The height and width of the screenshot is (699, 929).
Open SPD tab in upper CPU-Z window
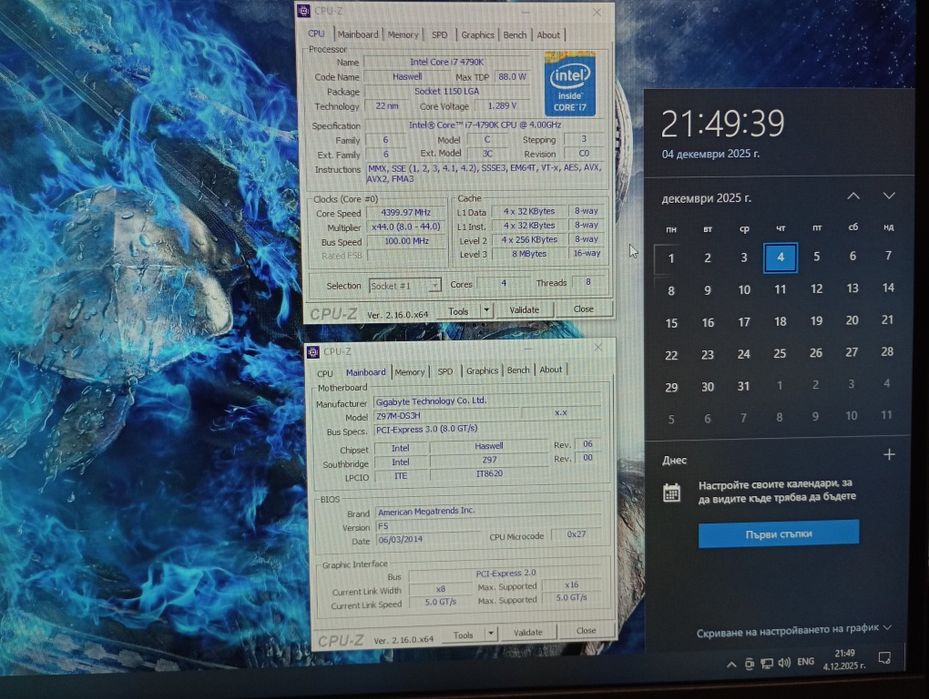point(440,34)
